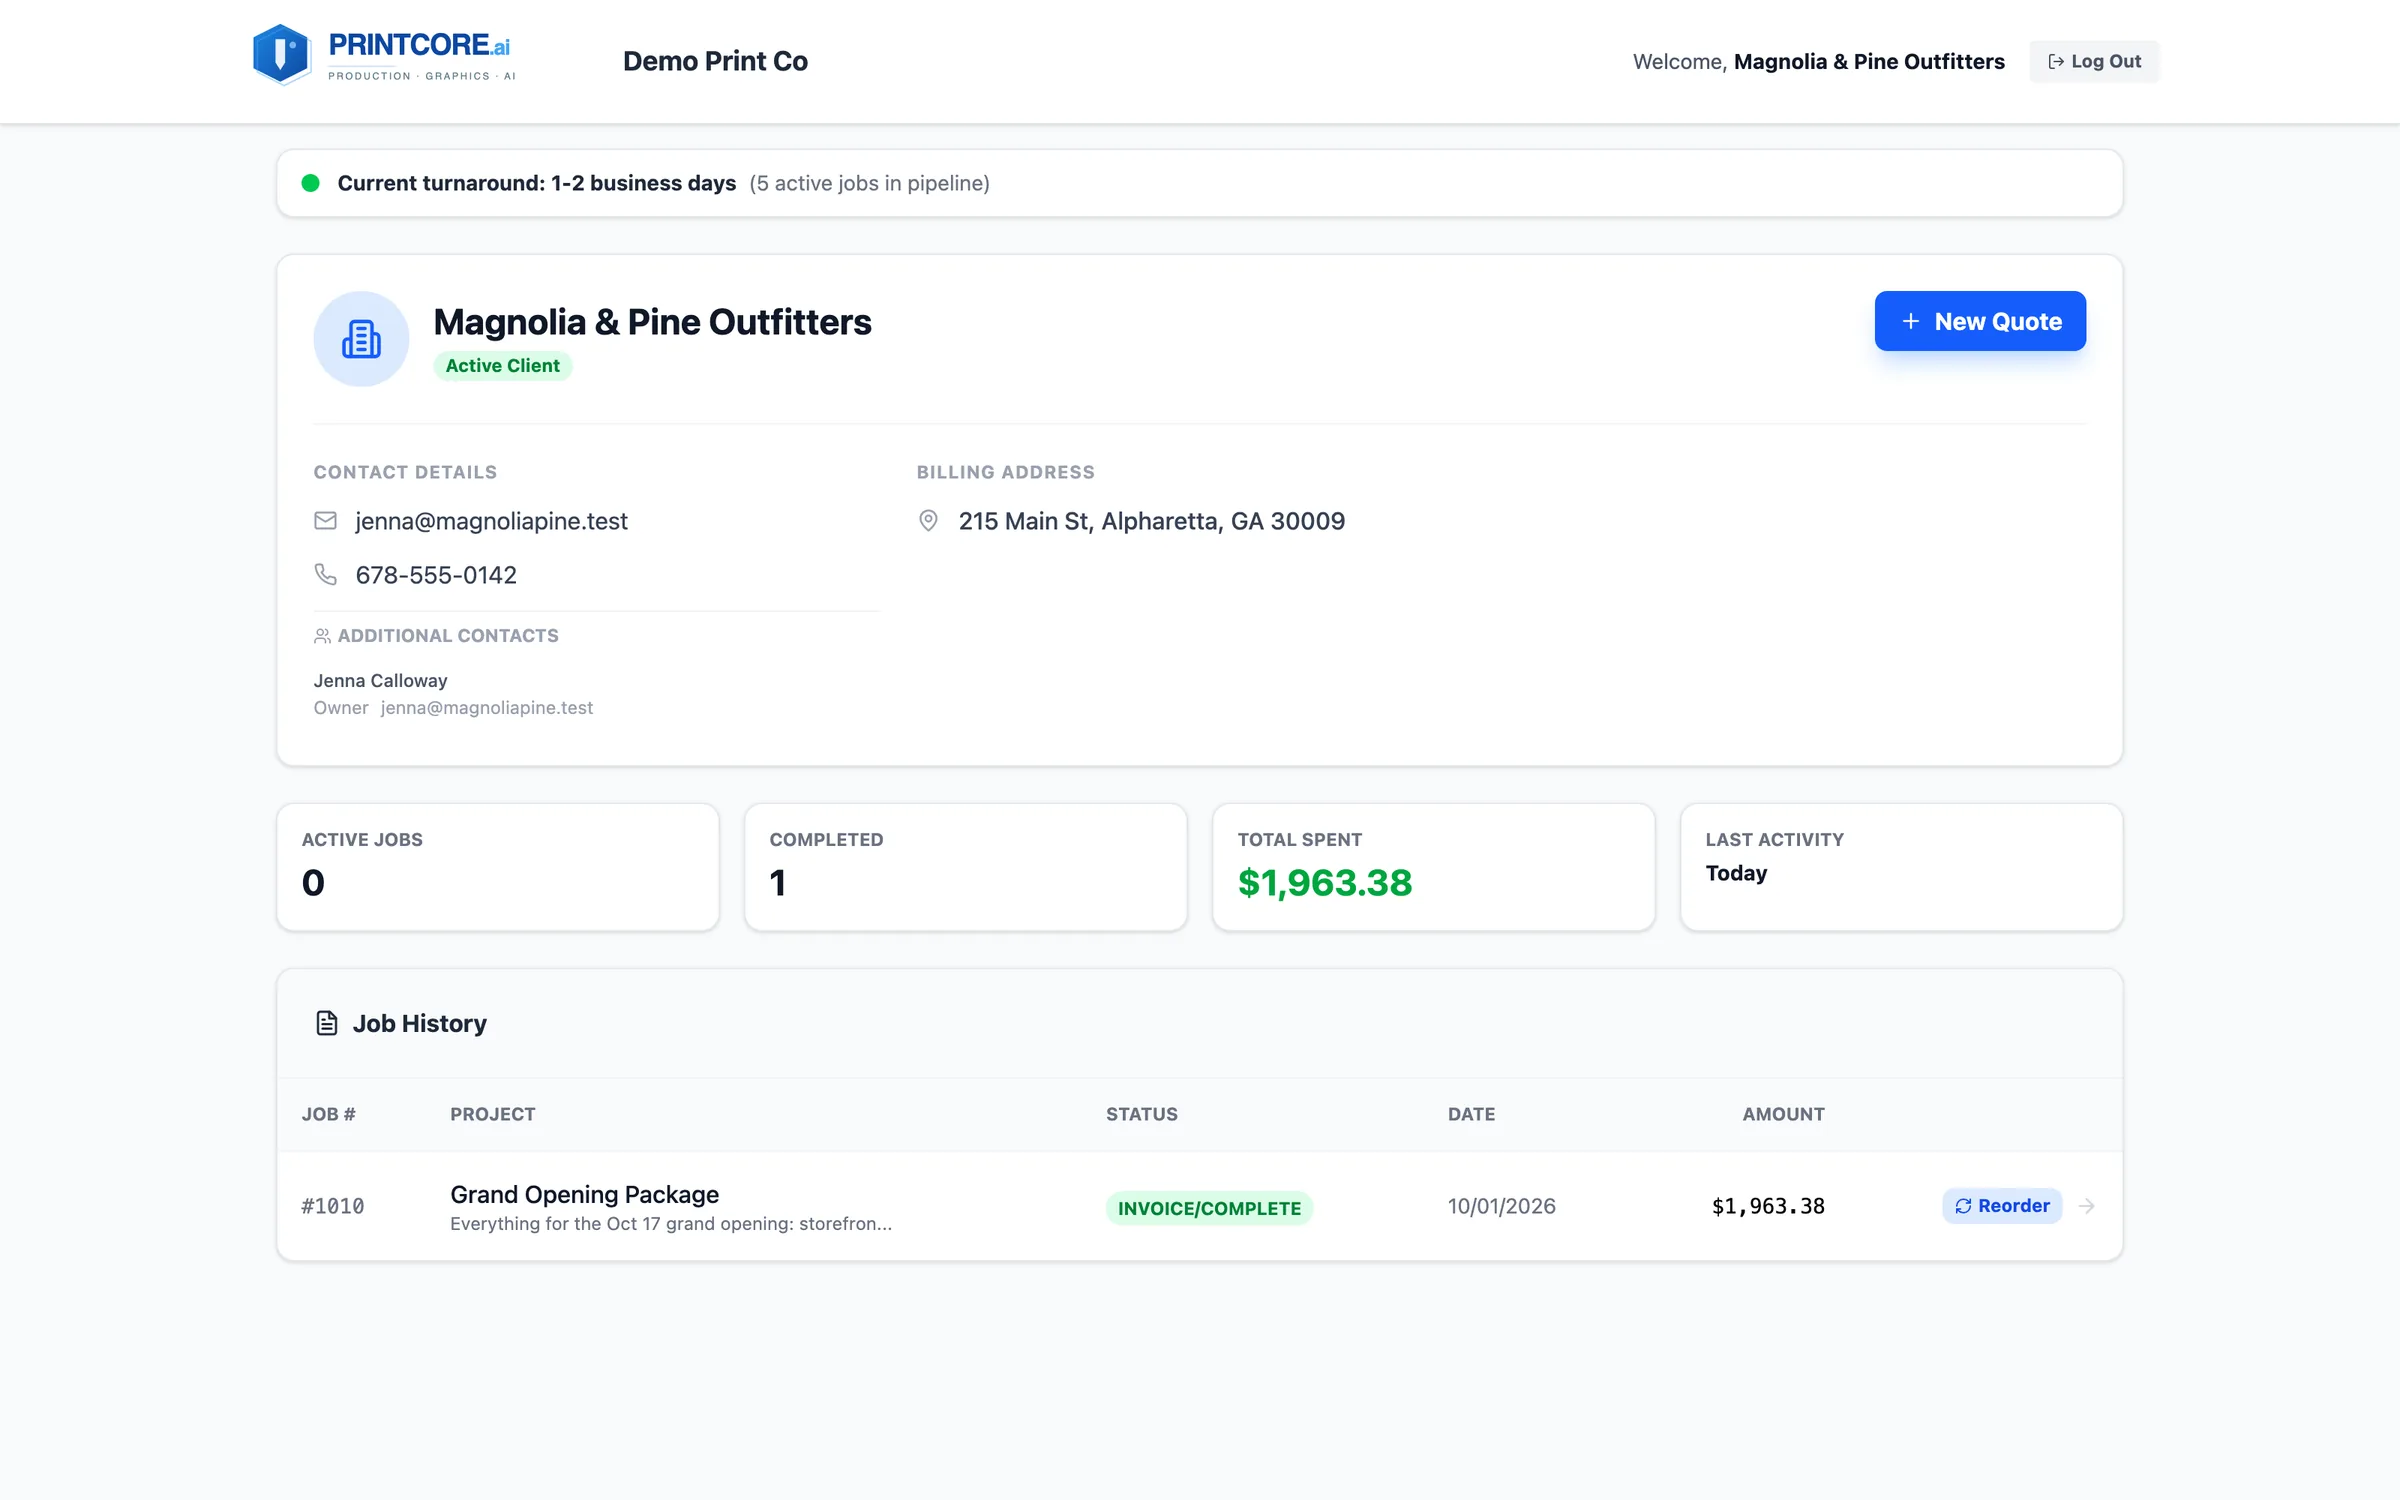The height and width of the screenshot is (1500, 2400).
Task: Click the Log Out button
Action: pos(2094,61)
